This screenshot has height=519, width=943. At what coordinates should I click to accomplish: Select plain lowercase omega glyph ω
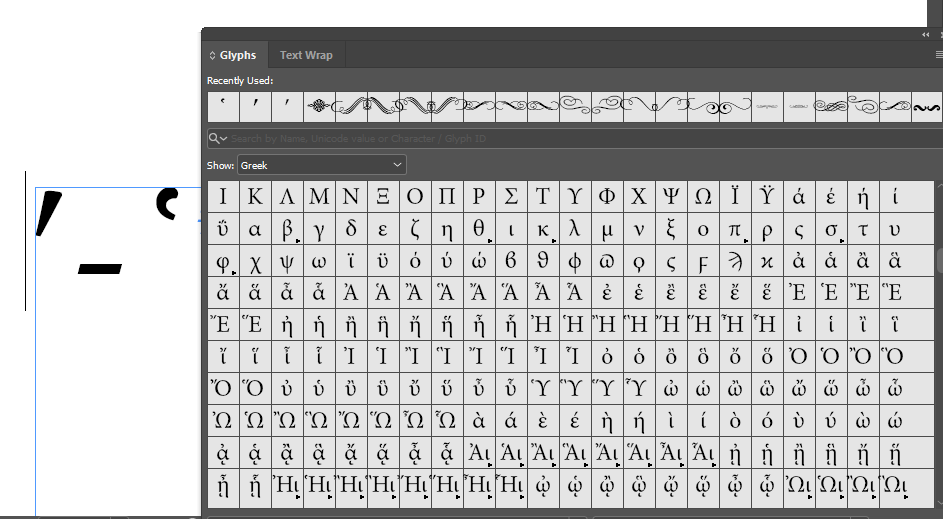coord(319,261)
